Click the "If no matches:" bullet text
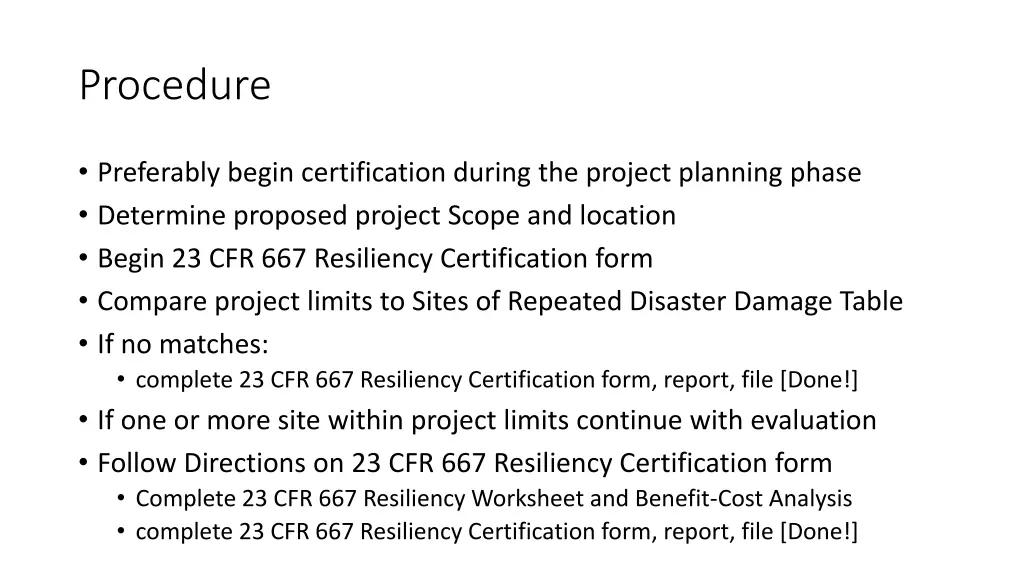 (183, 344)
